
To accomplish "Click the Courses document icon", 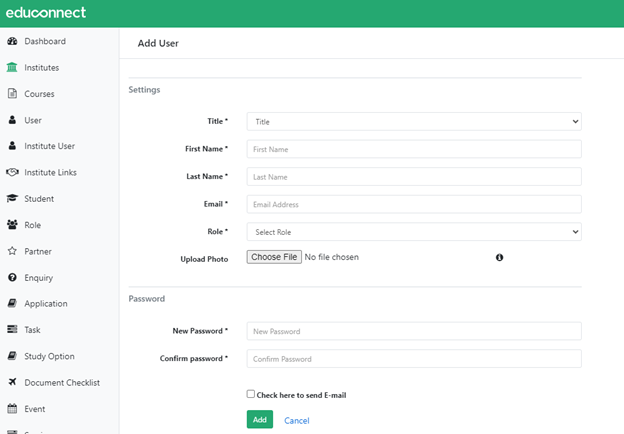I will click(12, 93).
